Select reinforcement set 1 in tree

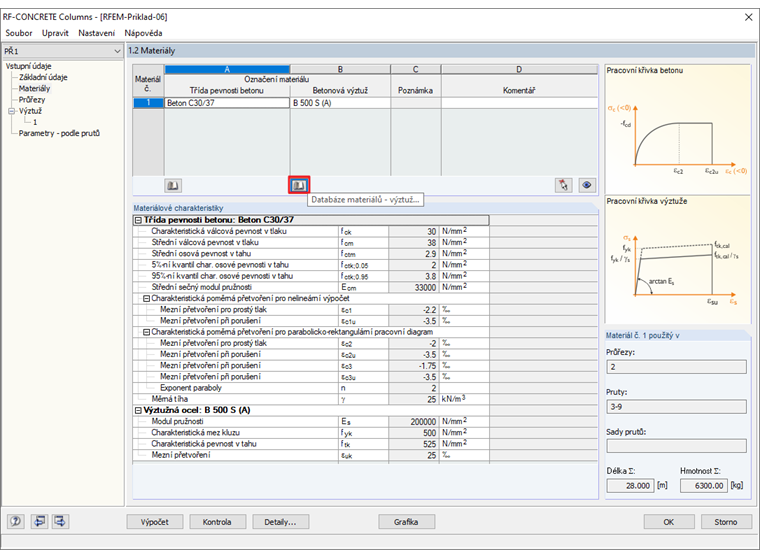point(35,122)
